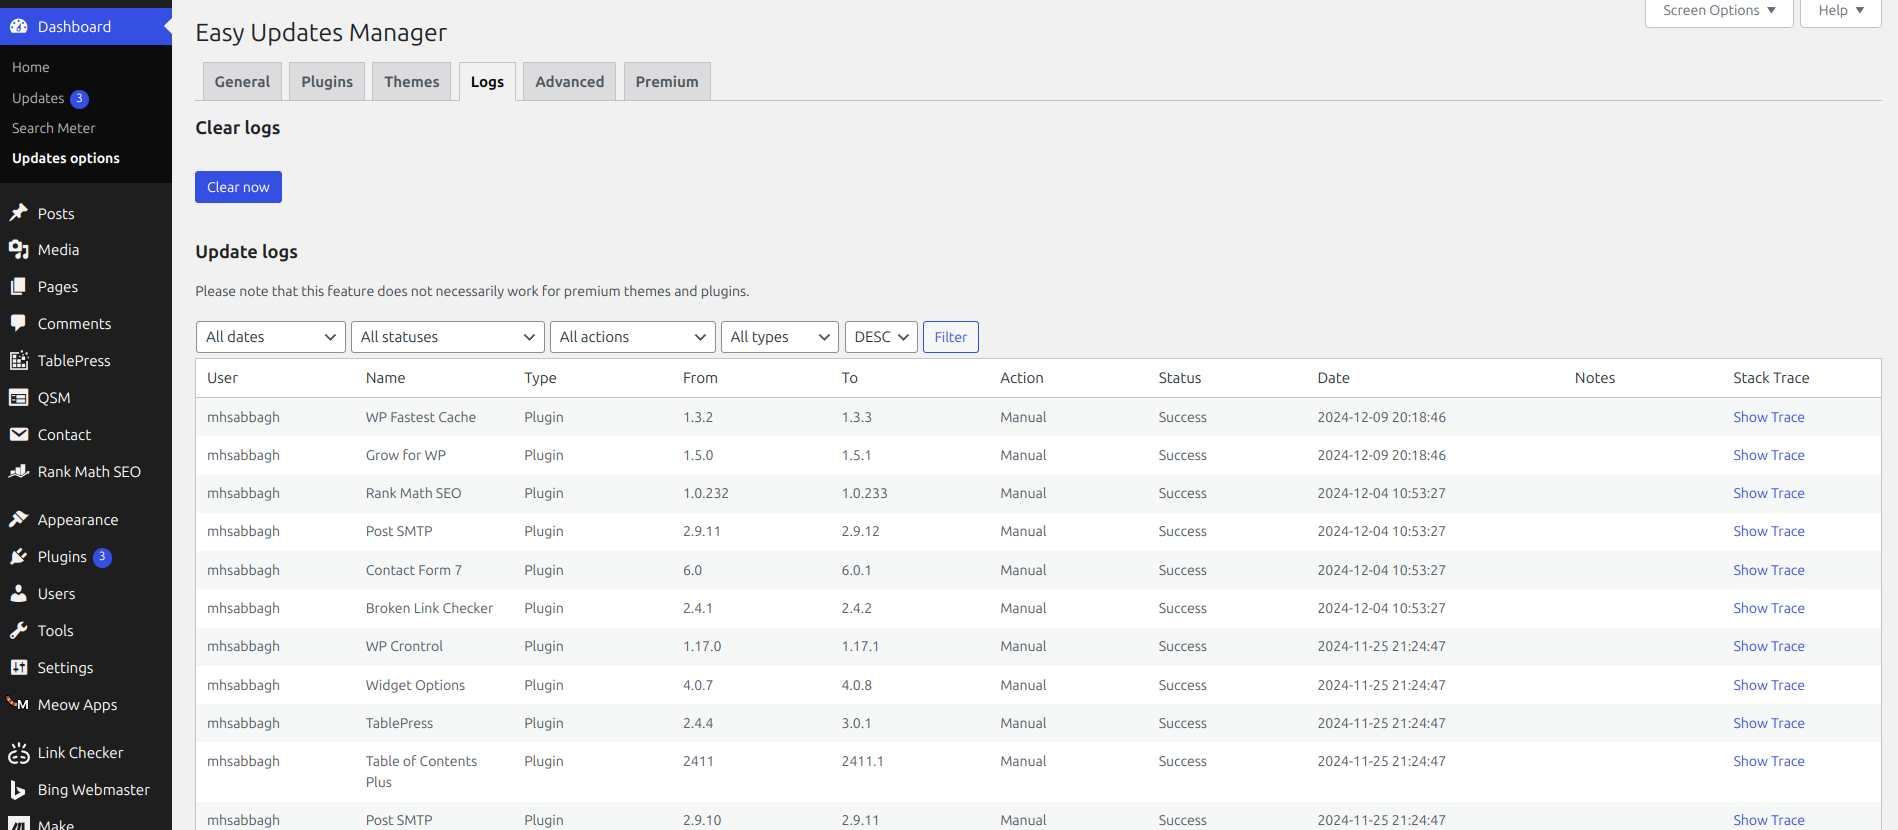Screen dimensions: 1898x830
Task: Open the All statuses filter dropdown
Action: click(x=447, y=337)
